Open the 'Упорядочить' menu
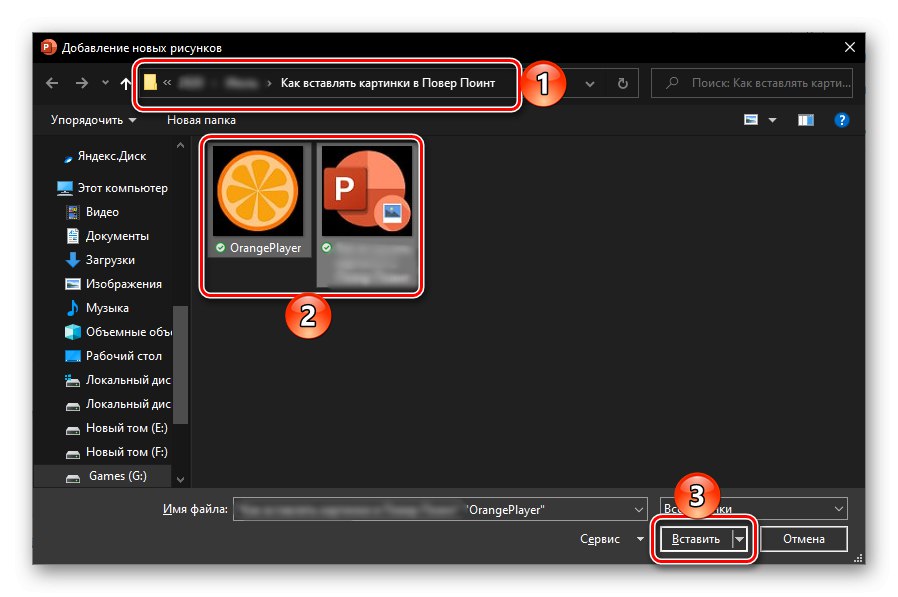Viewport: 898px width, 597px height. coord(93,120)
